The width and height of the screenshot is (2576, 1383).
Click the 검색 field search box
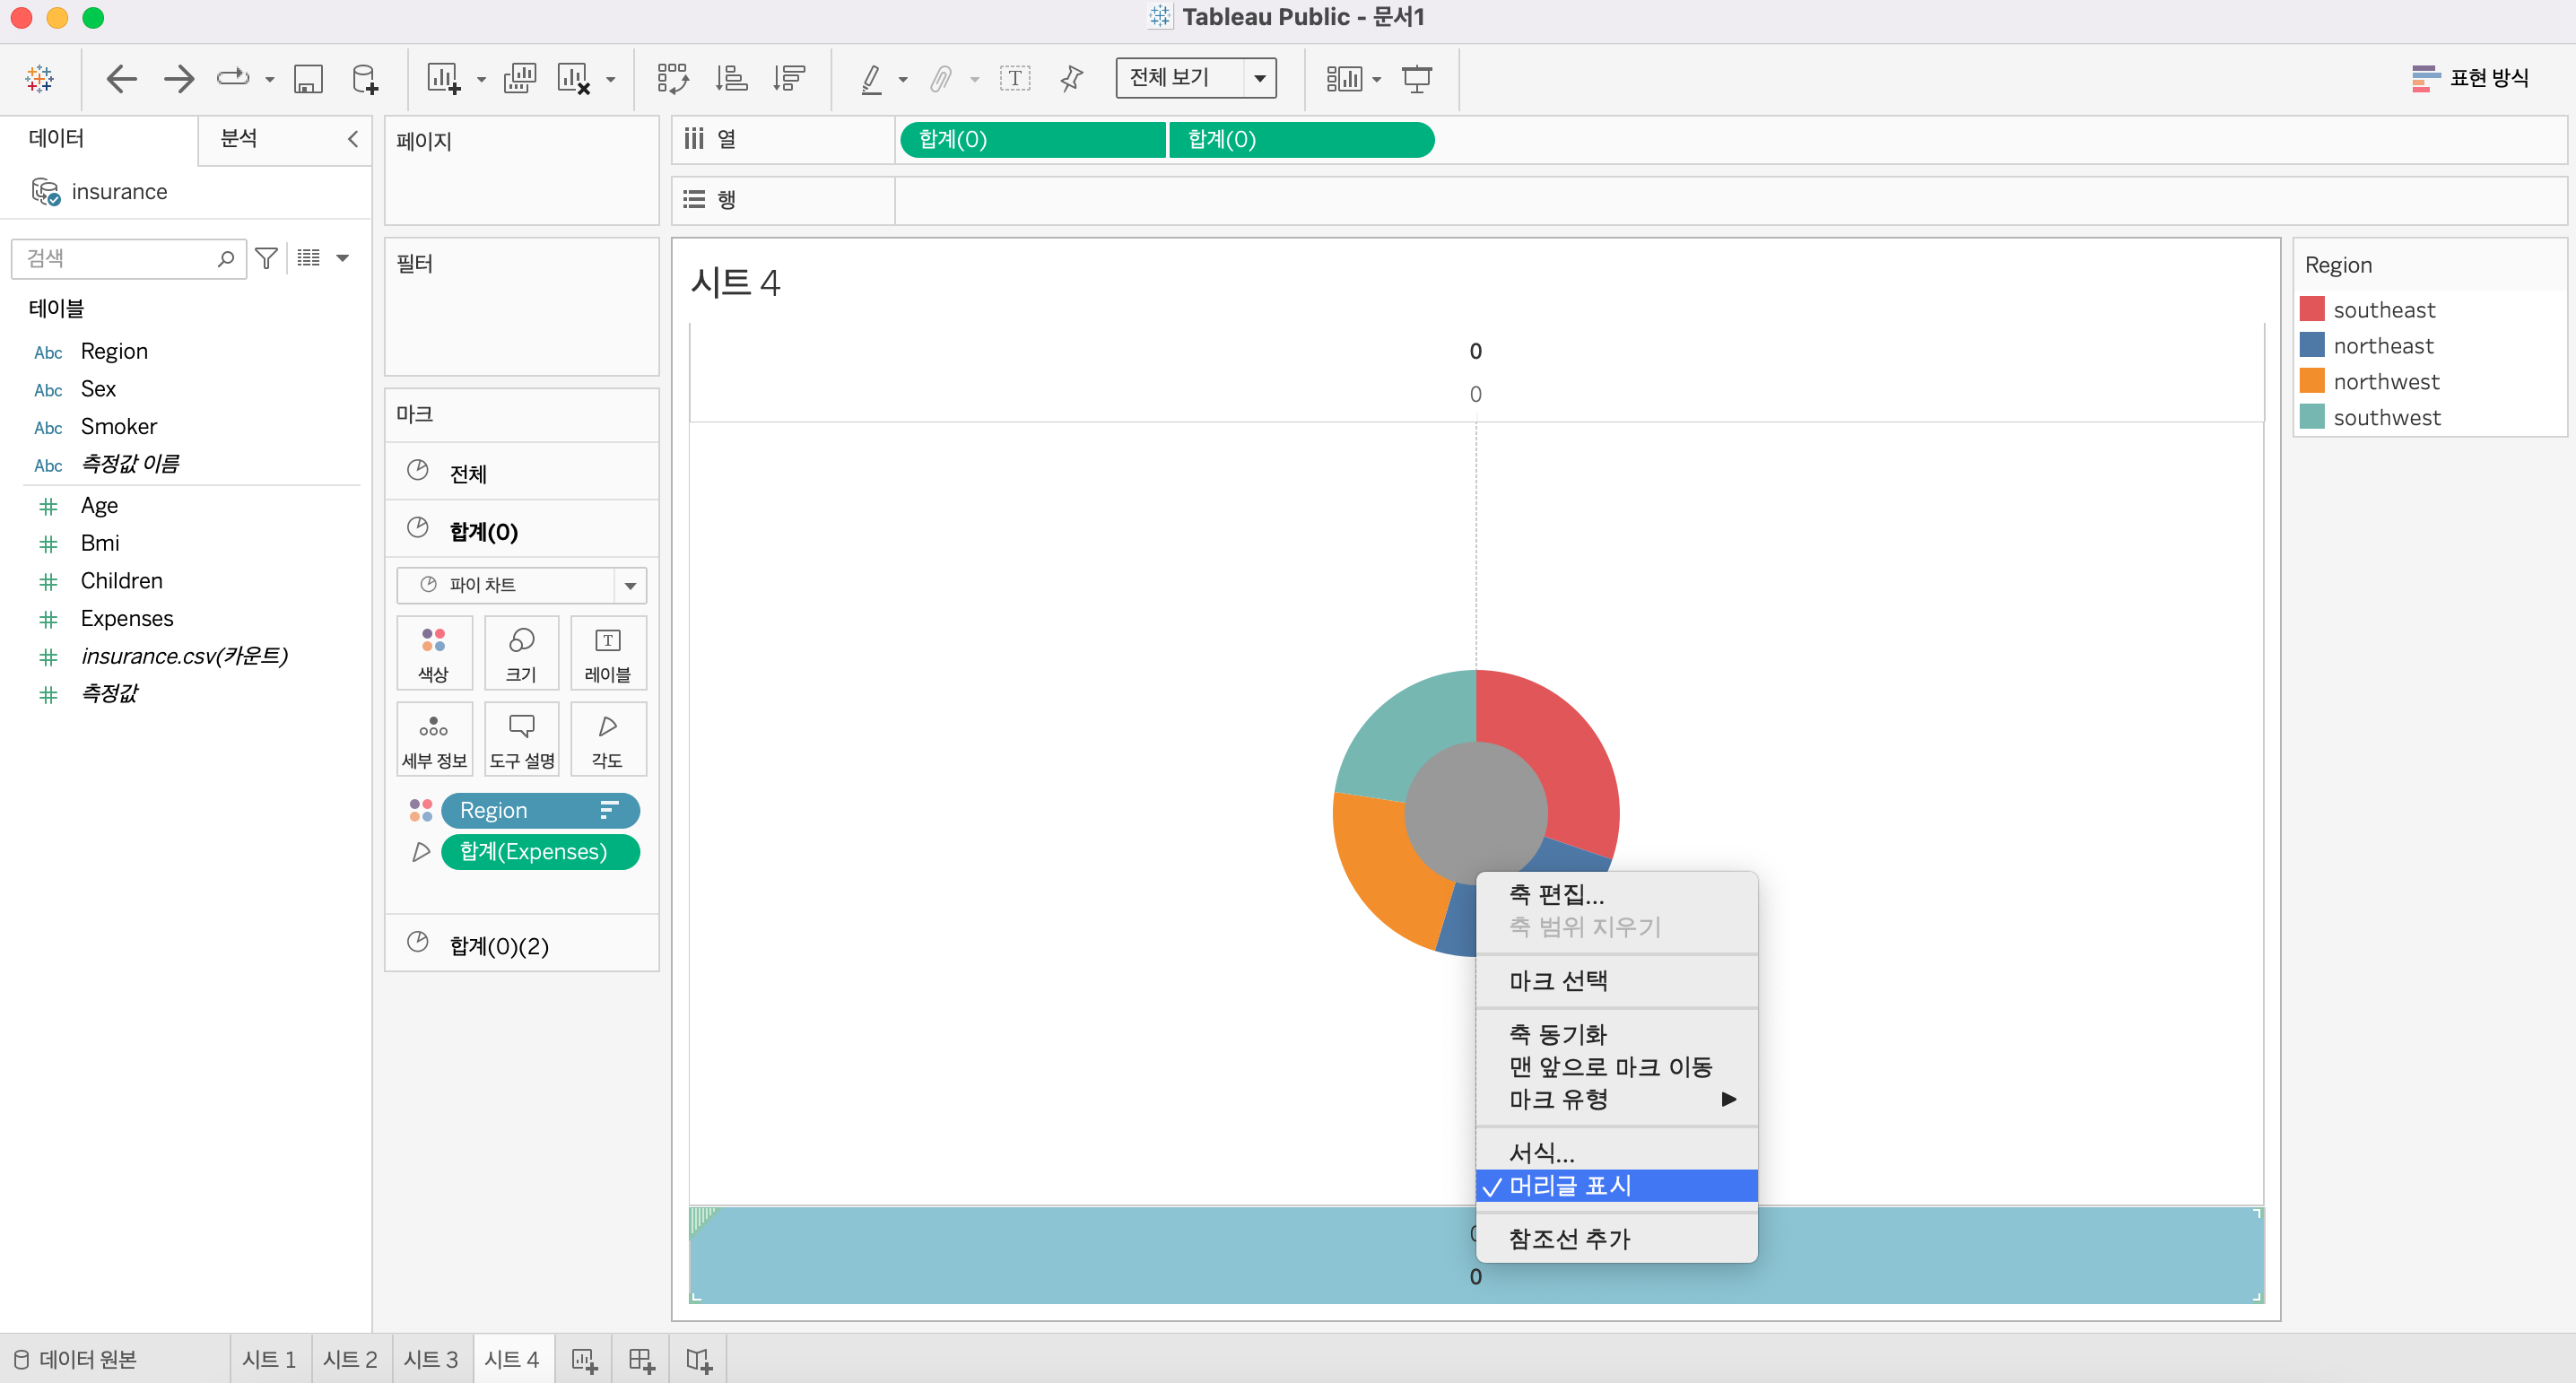click(118, 258)
